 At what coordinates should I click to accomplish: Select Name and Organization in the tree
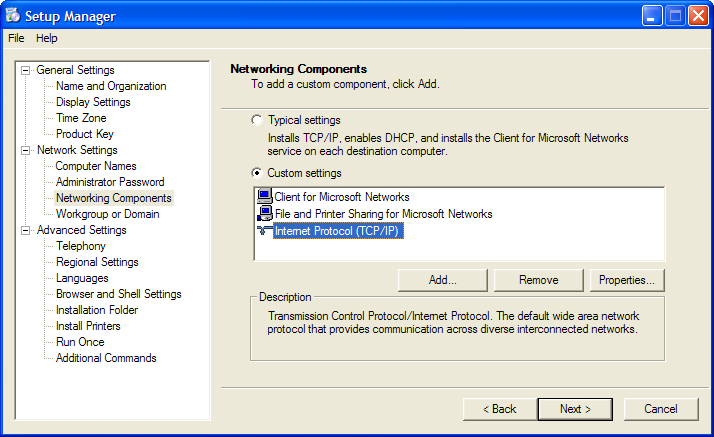pyautogui.click(x=111, y=86)
